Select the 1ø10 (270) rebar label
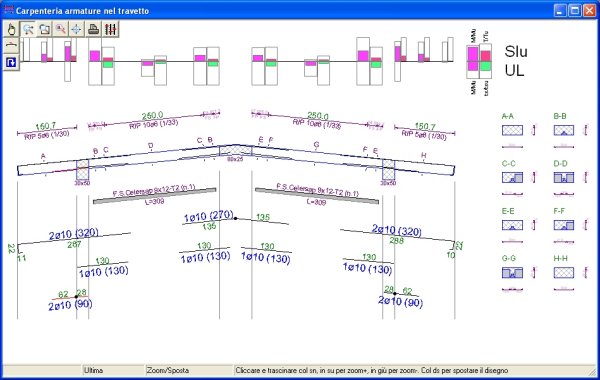This screenshot has height=380, width=600. pyautogui.click(x=208, y=217)
